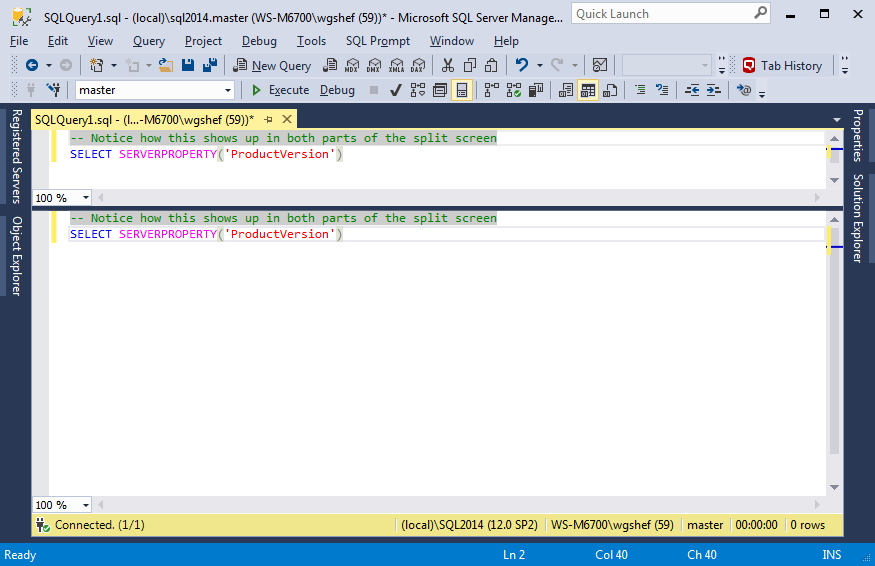Click the Debug button
This screenshot has height=566, width=875.
pos(337,90)
